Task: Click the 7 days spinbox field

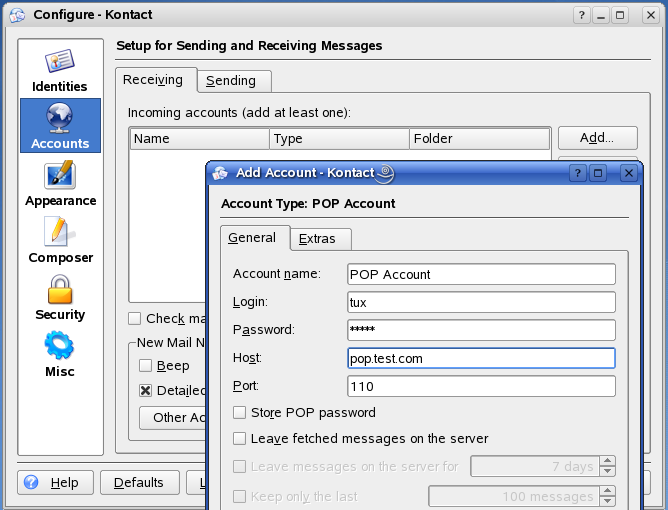Action: [x=535, y=466]
